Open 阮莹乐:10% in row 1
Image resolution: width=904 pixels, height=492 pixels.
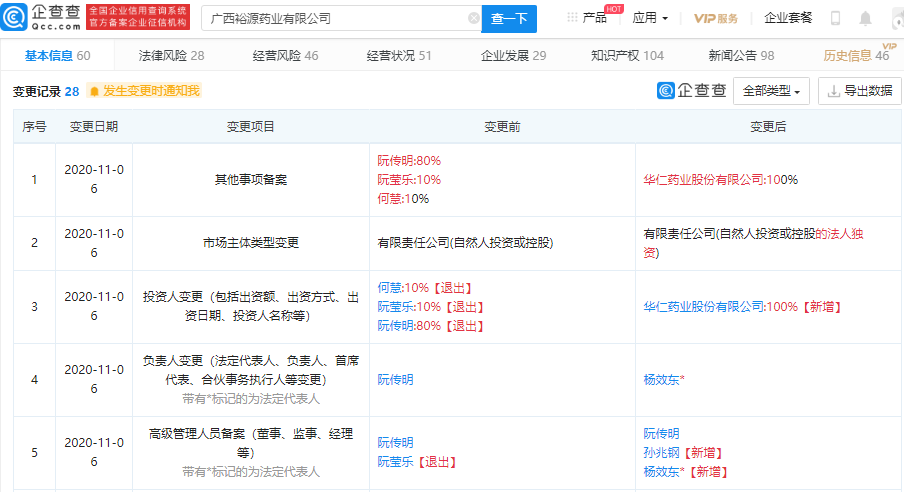coord(409,179)
